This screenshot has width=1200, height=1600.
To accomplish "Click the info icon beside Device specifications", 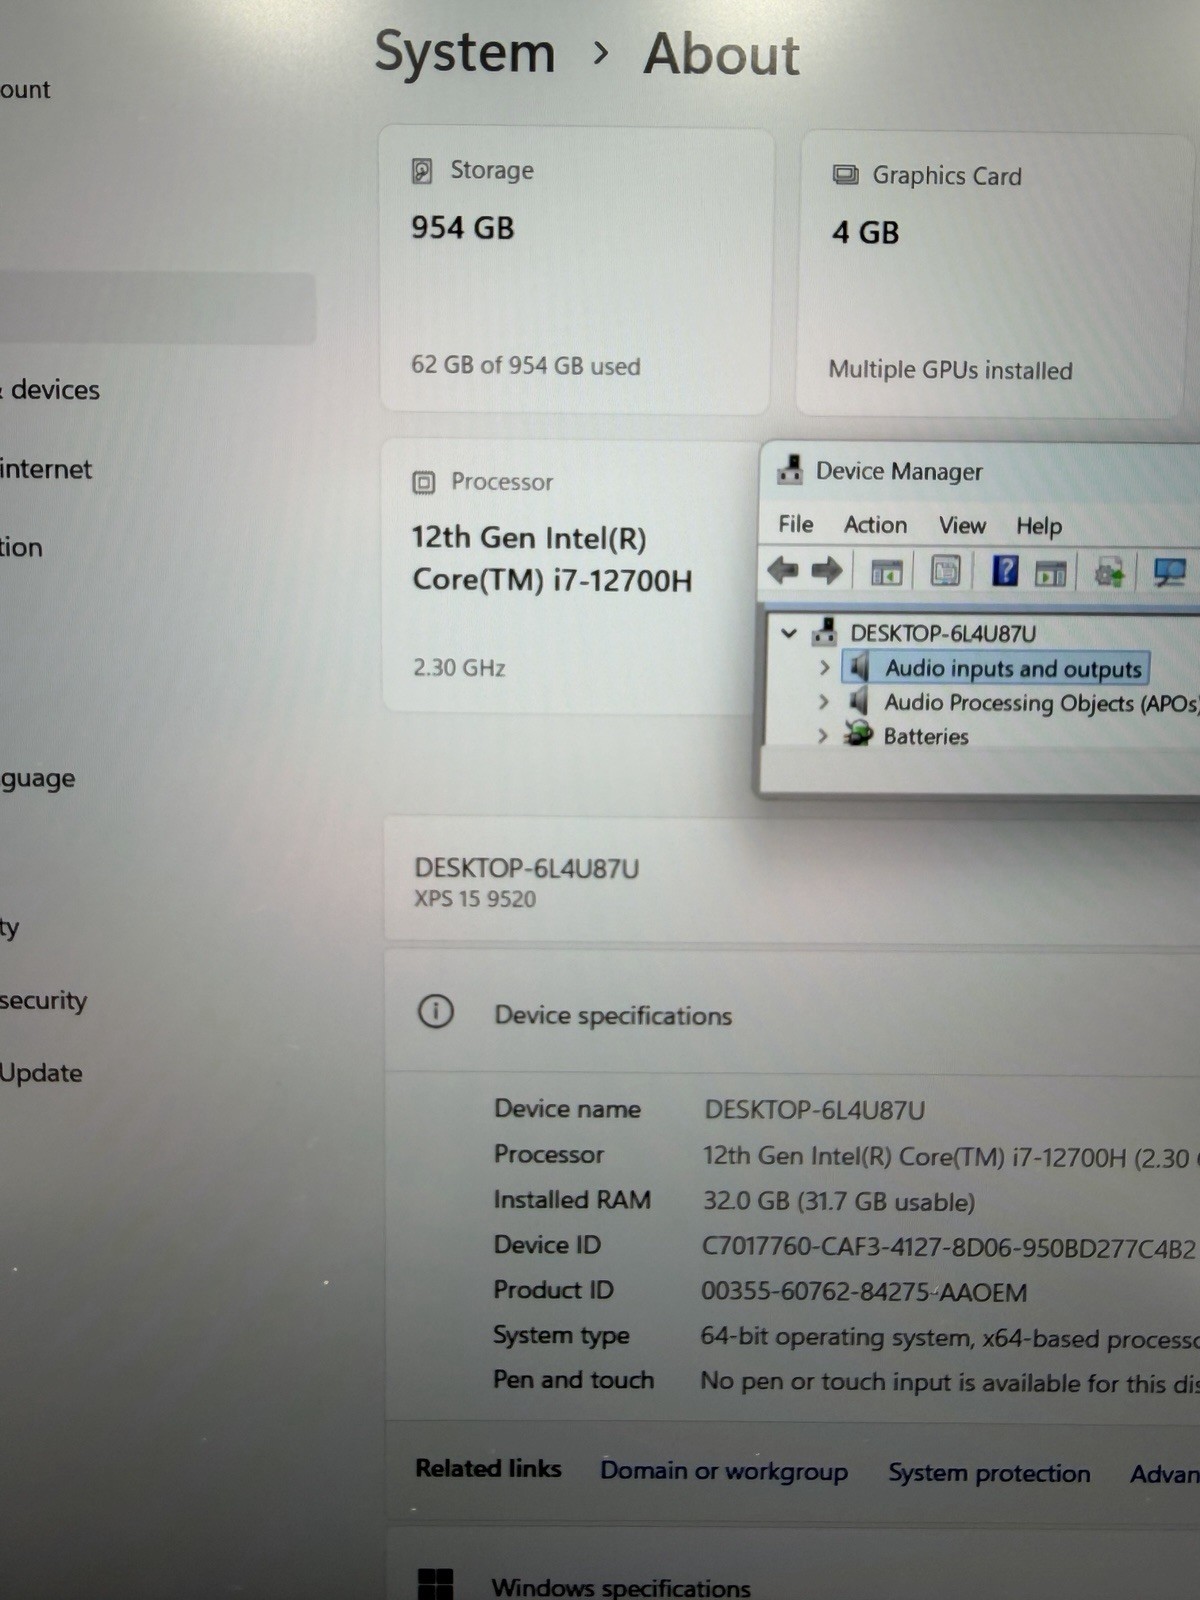I will [x=435, y=1012].
